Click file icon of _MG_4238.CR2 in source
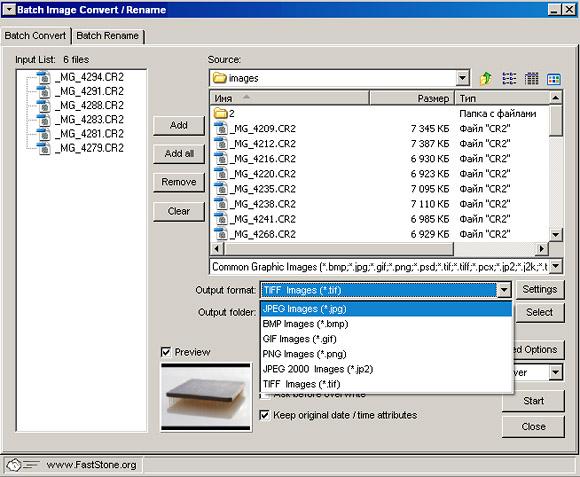Image resolution: width=580 pixels, height=477 pixels. click(x=221, y=204)
